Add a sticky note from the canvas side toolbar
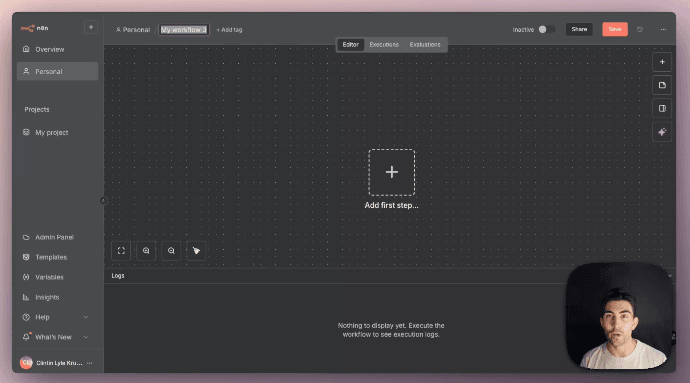 pyautogui.click(x=662, y=85)
